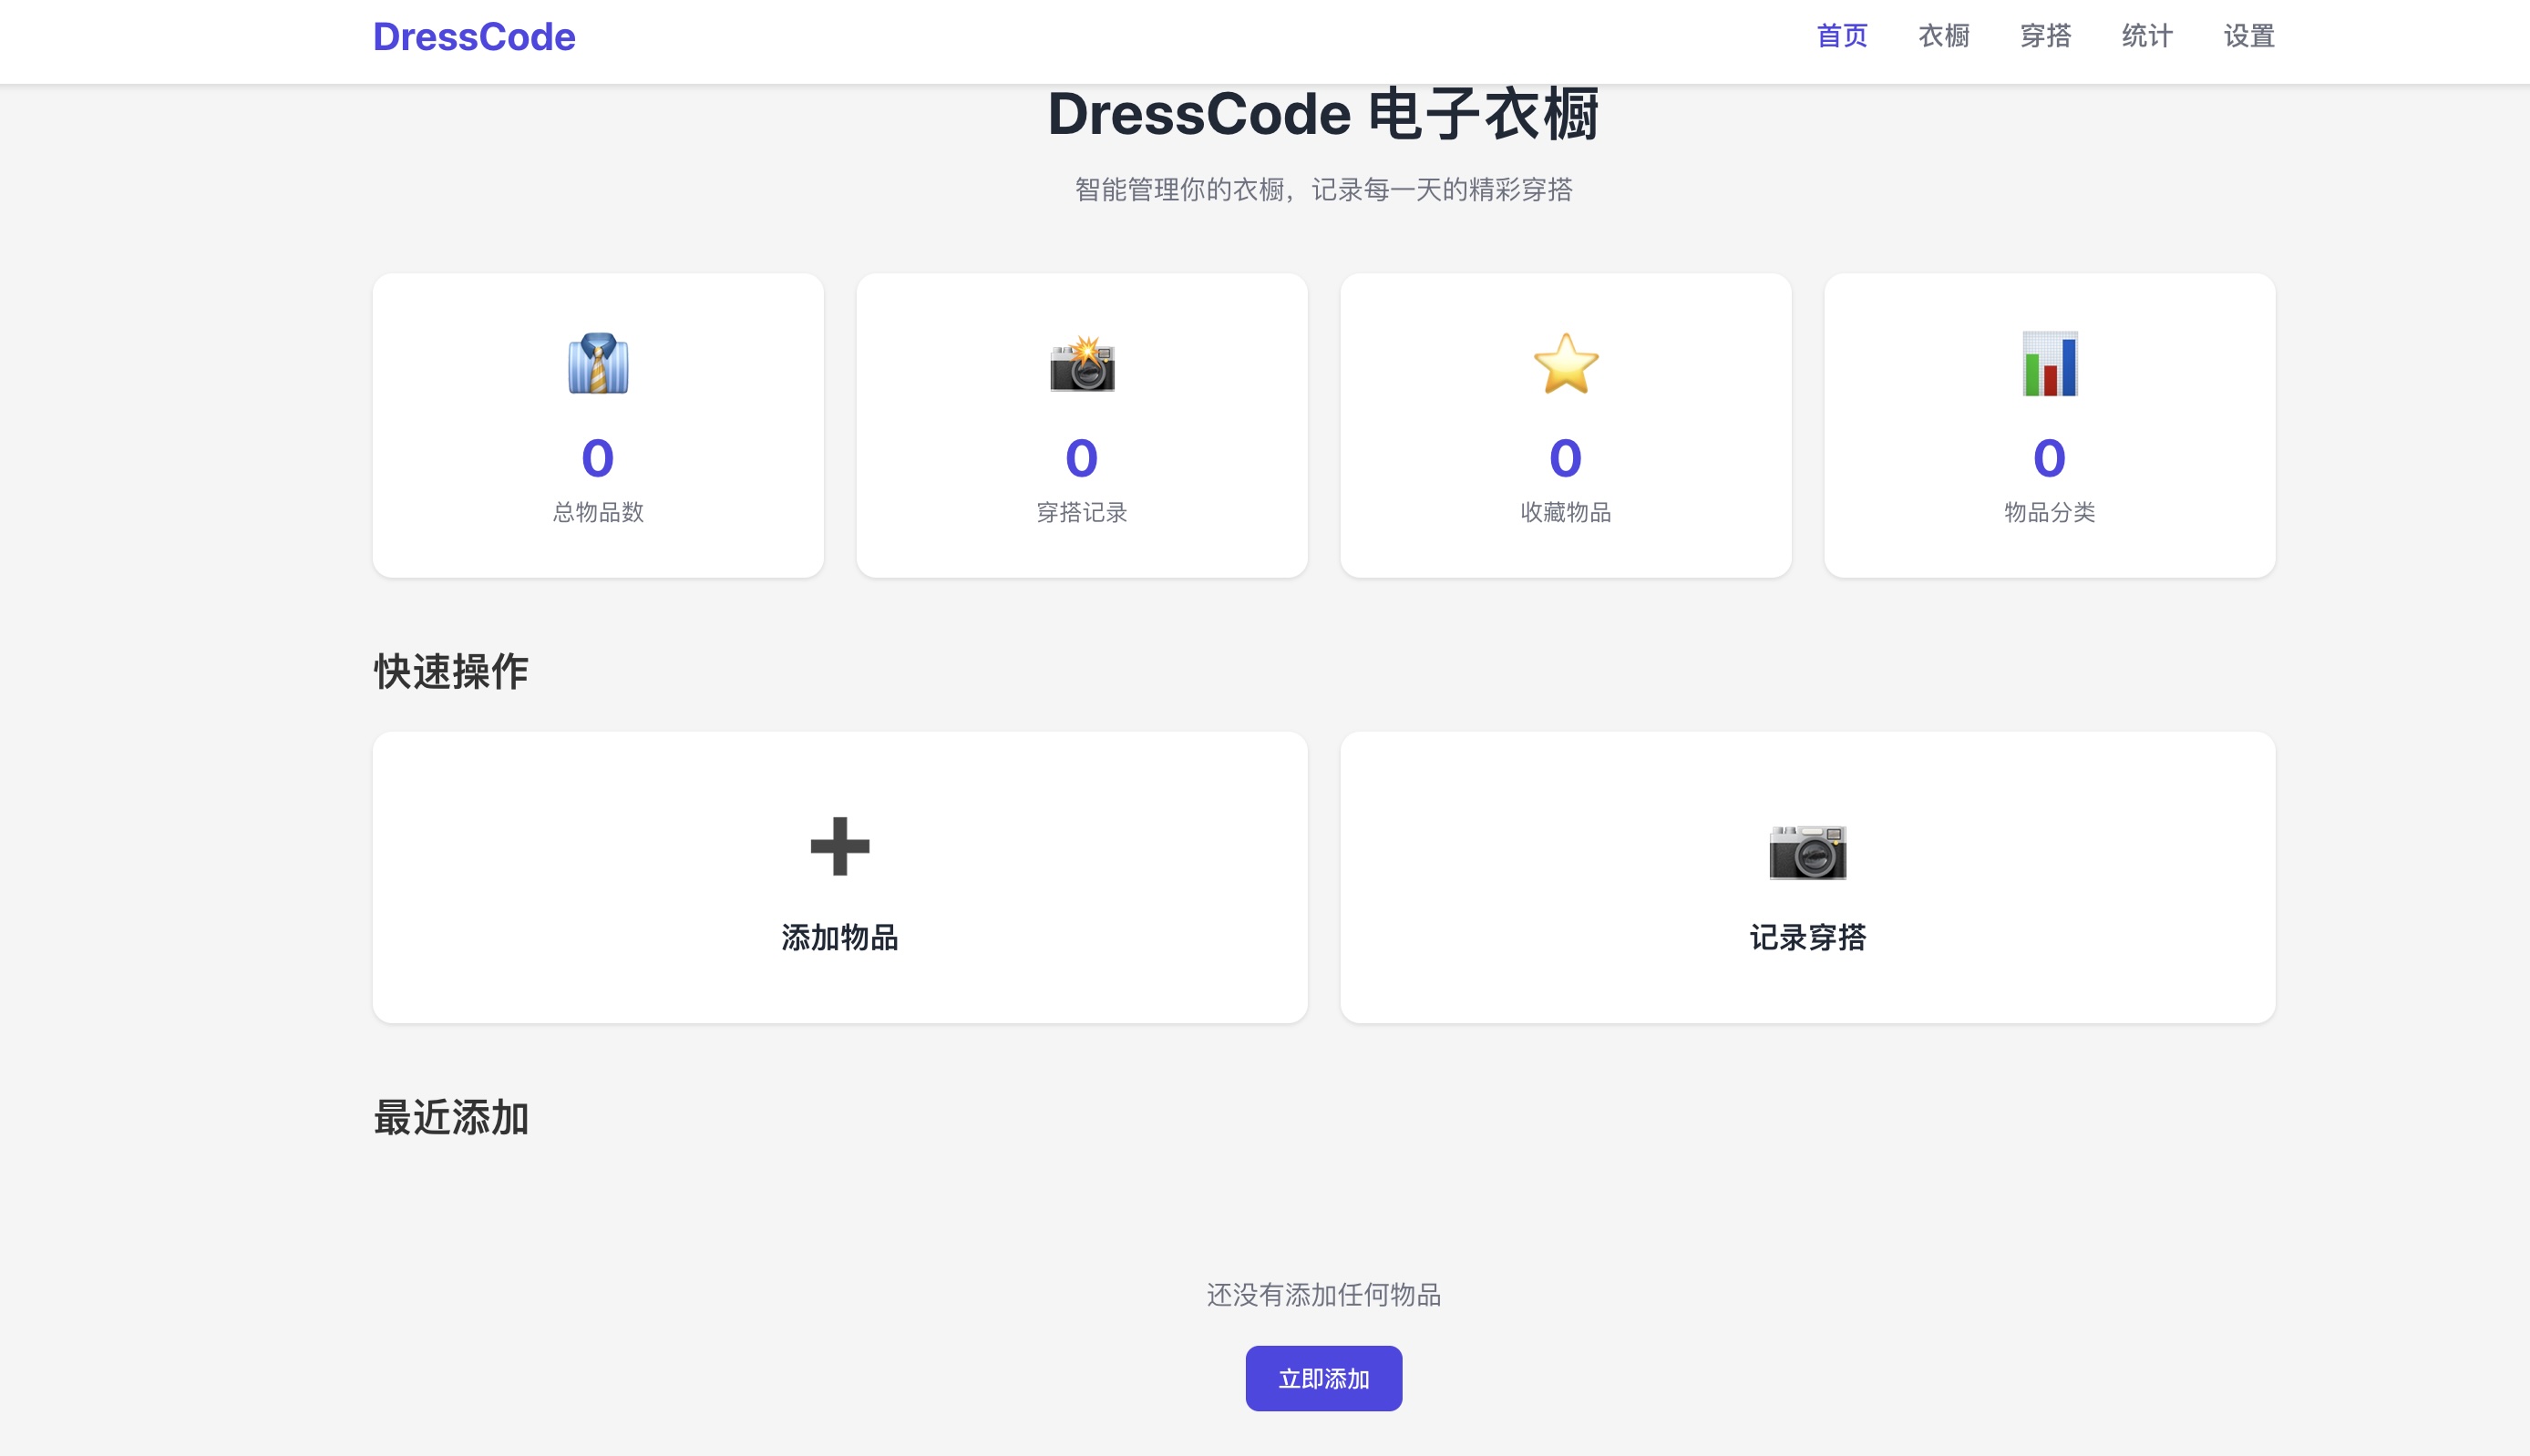Screen dimensions: 2530x1456
Task: Click the 穿搭记录 count number
Action: coord(1082,458)
